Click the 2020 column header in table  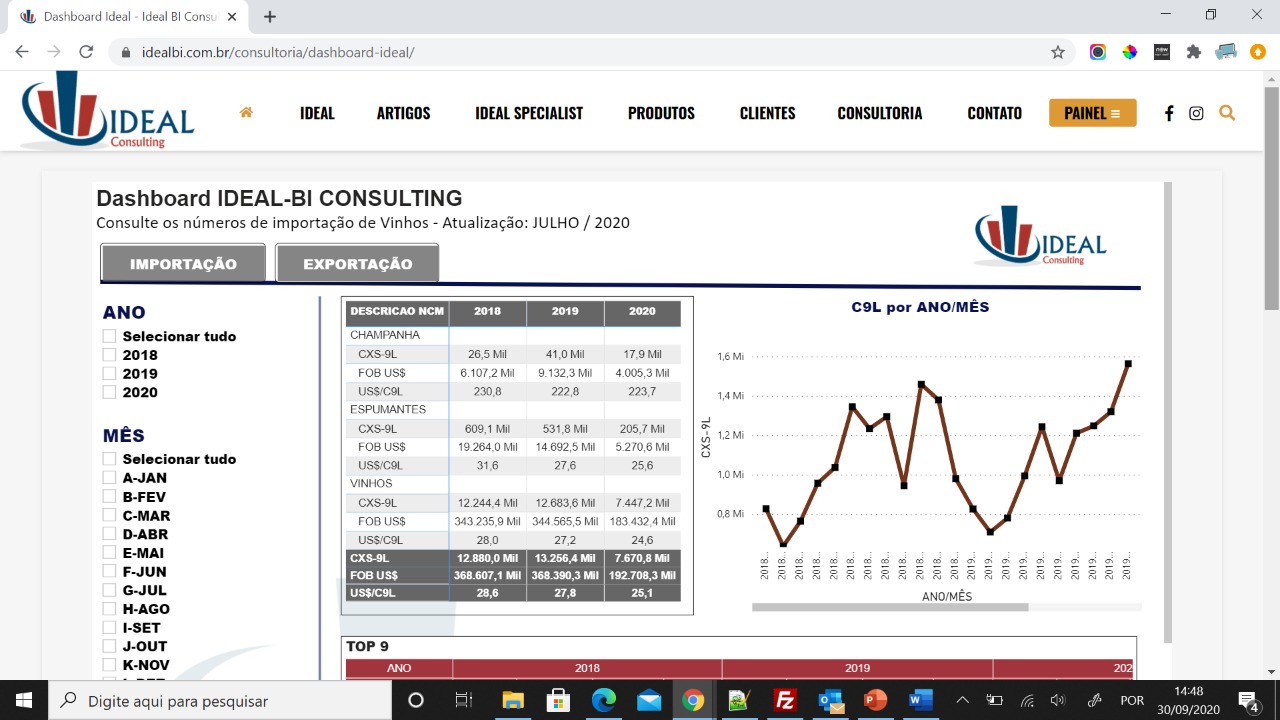coord(642,311)
